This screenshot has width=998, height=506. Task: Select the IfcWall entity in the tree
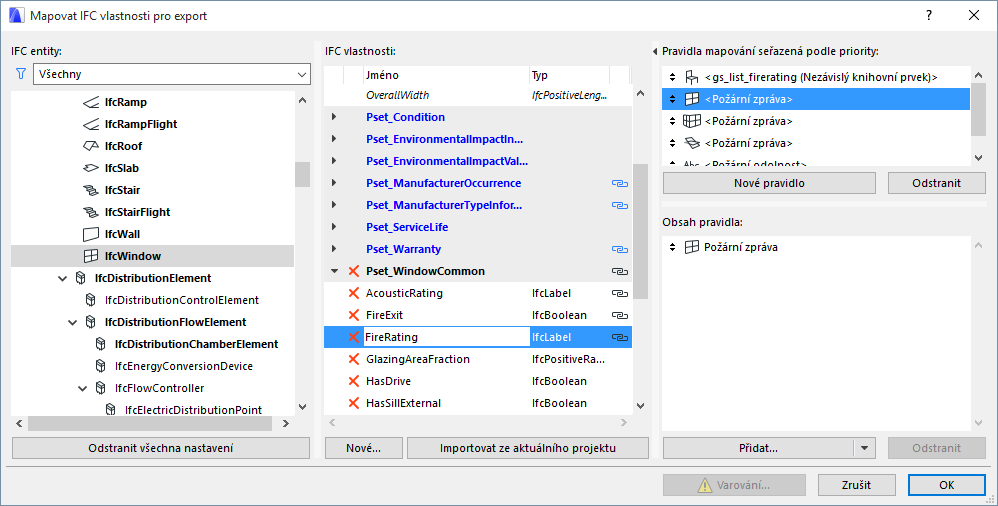[122, 234]
